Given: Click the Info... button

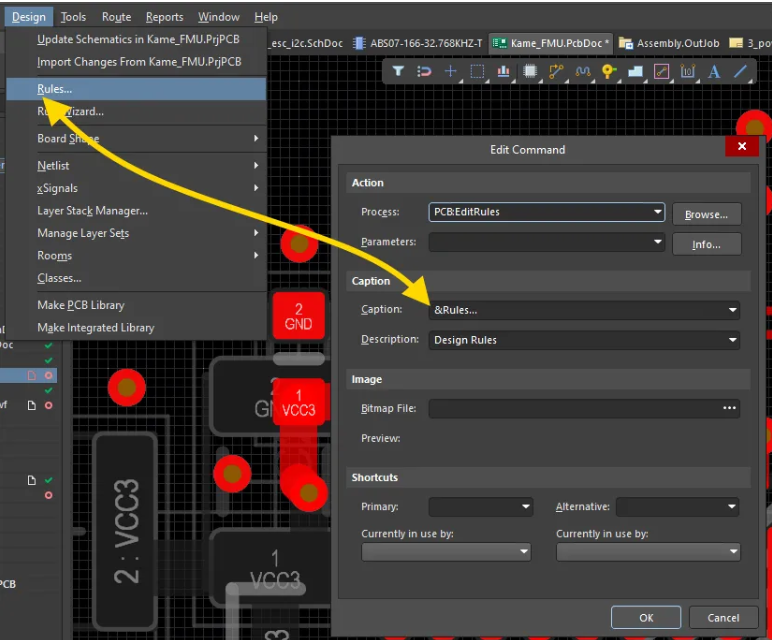Looking at the screenshot, I should [706, 245].
